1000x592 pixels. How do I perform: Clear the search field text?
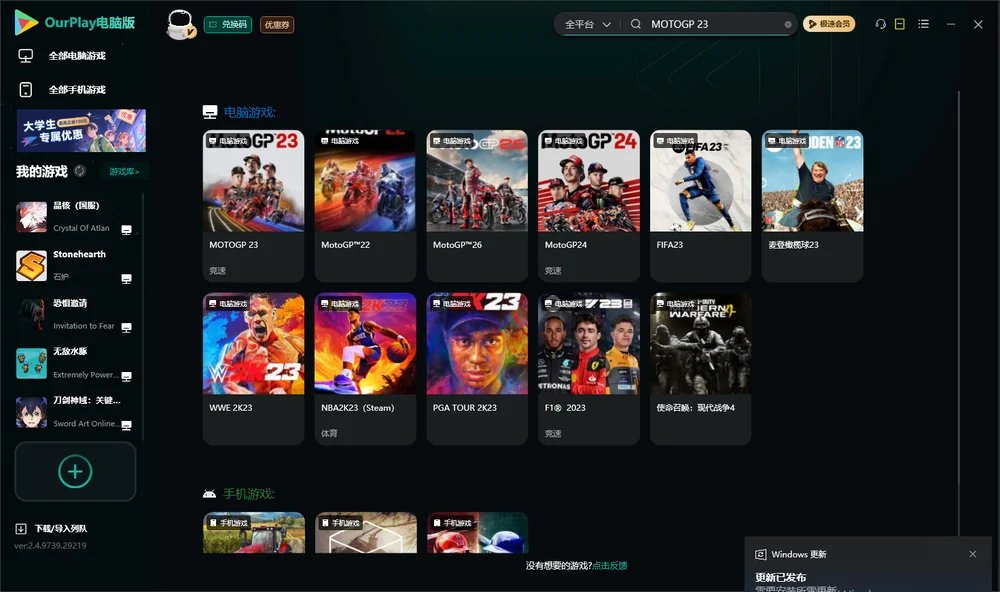pos(788,24)
